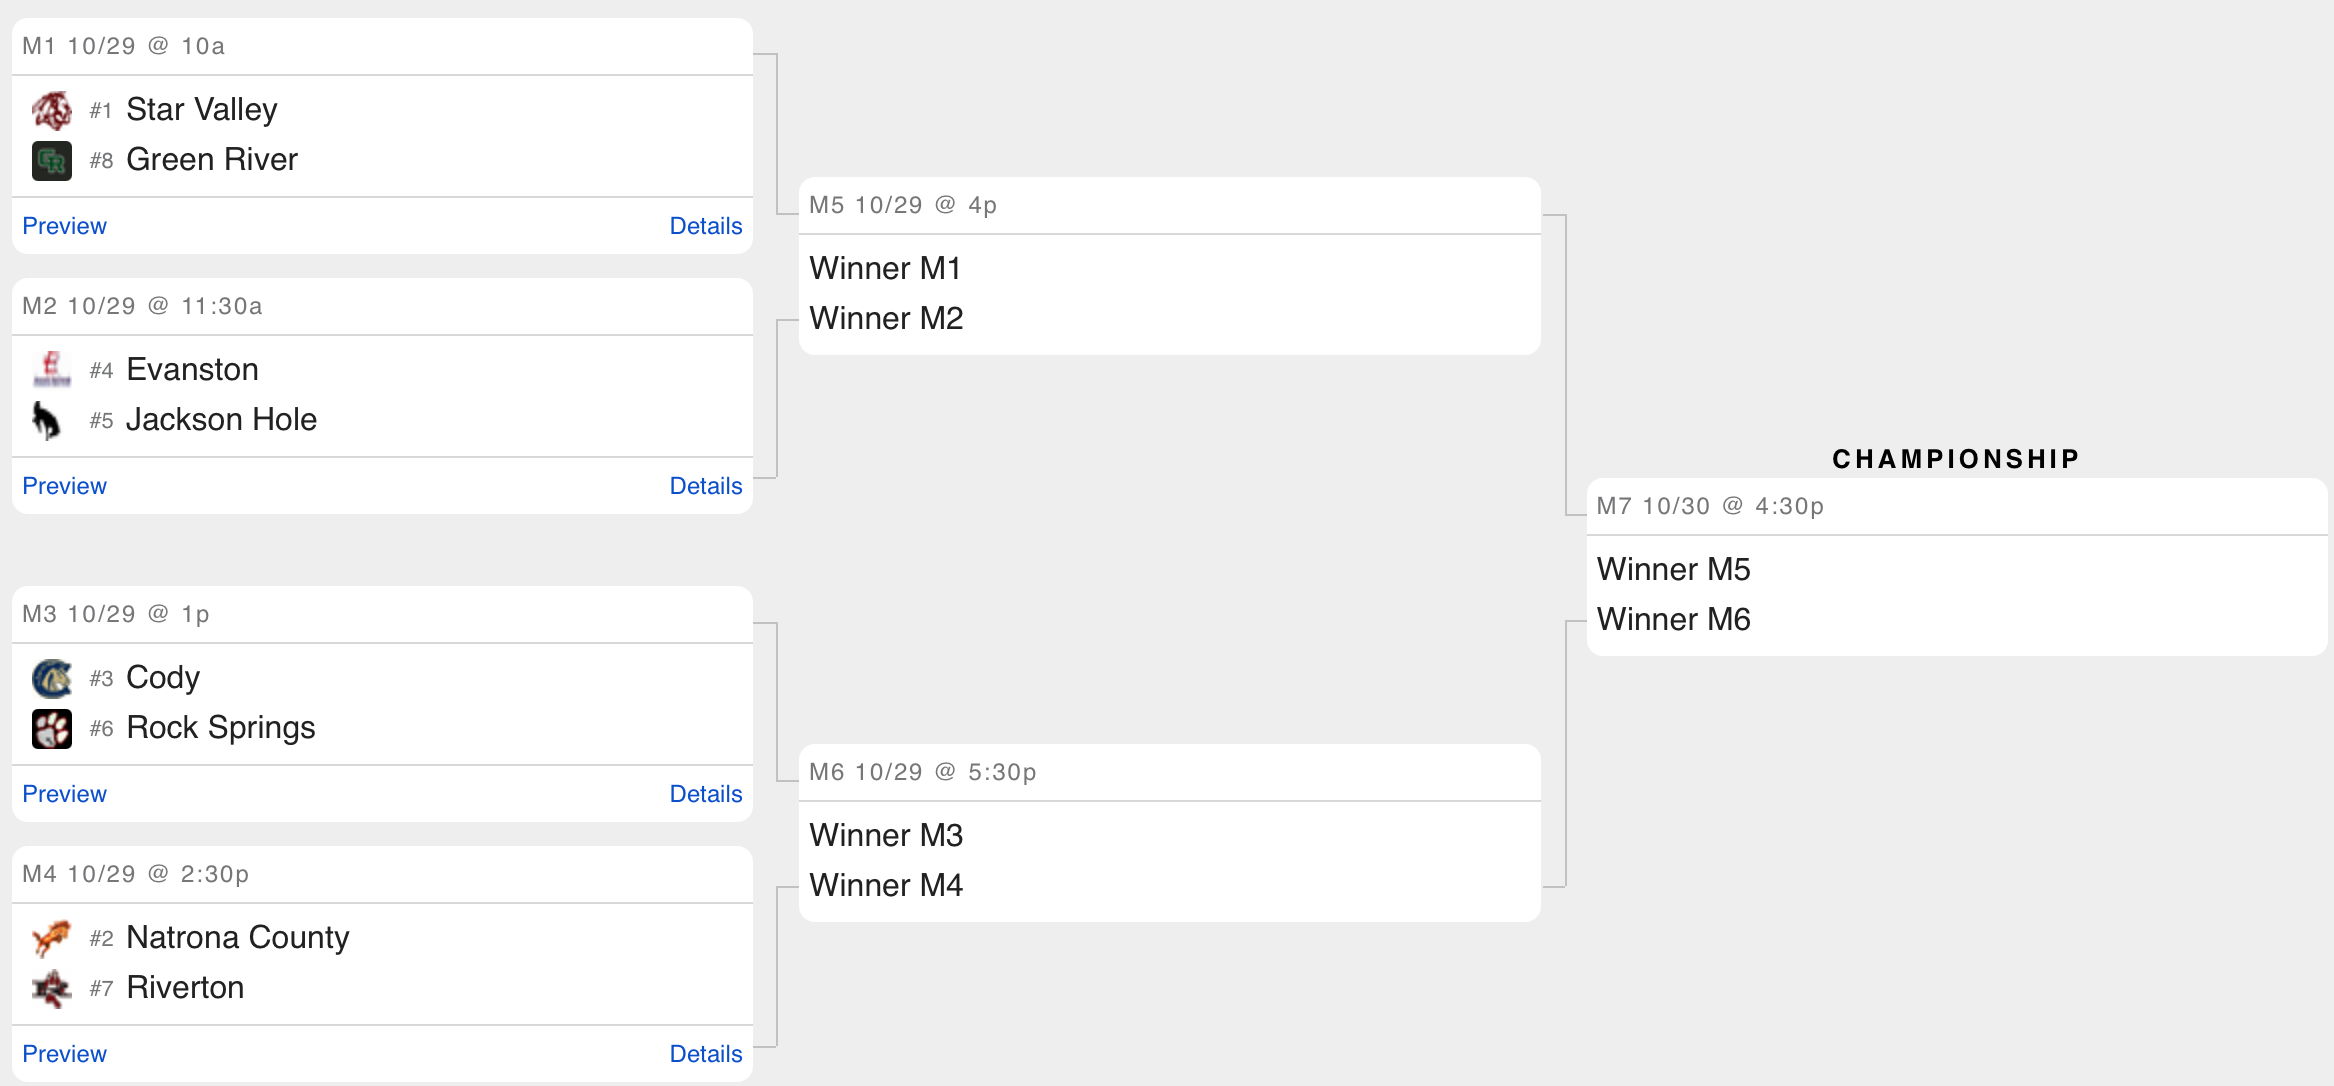View Details for Evanston vs Jackson Hole
The height and width of the screenshot is (1086, 2334).
pos(705,486)
